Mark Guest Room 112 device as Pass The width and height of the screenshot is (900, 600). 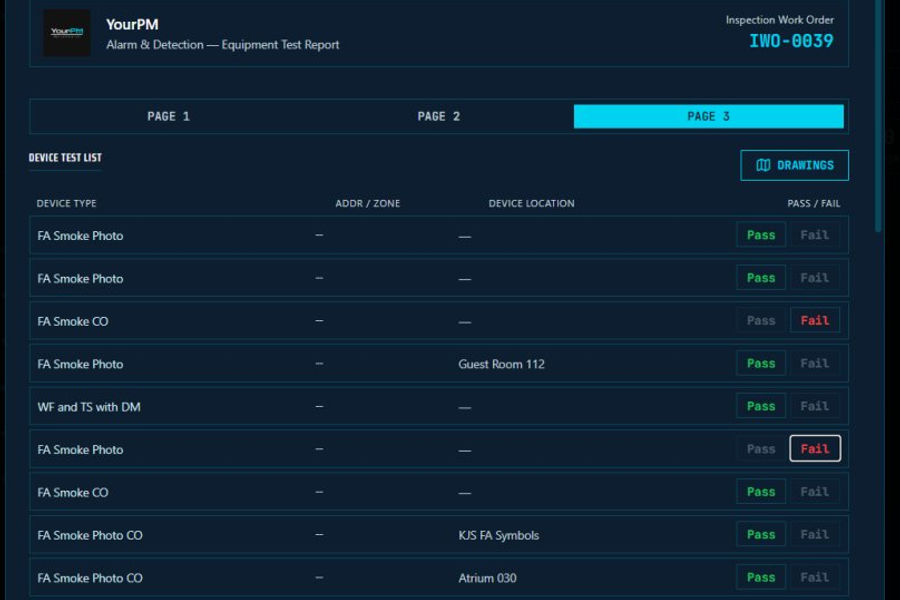pyautogui.click(x=761, y=363)
